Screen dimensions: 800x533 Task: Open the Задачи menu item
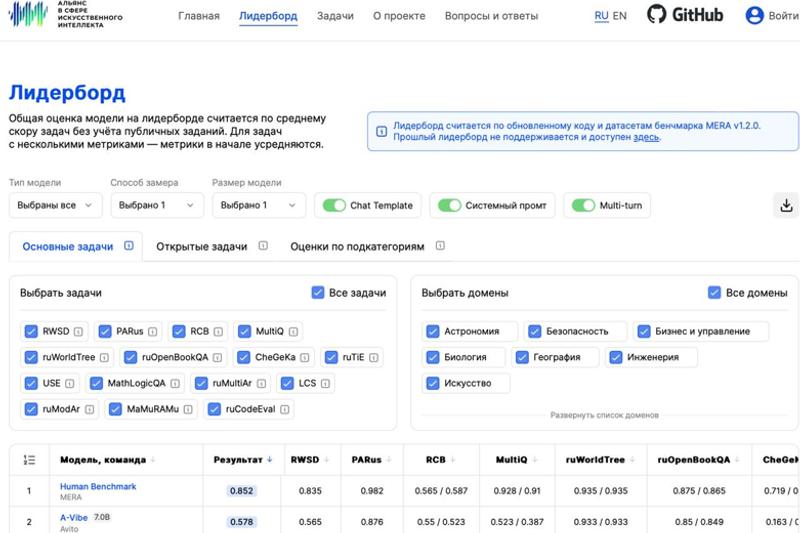coord(335,16)
